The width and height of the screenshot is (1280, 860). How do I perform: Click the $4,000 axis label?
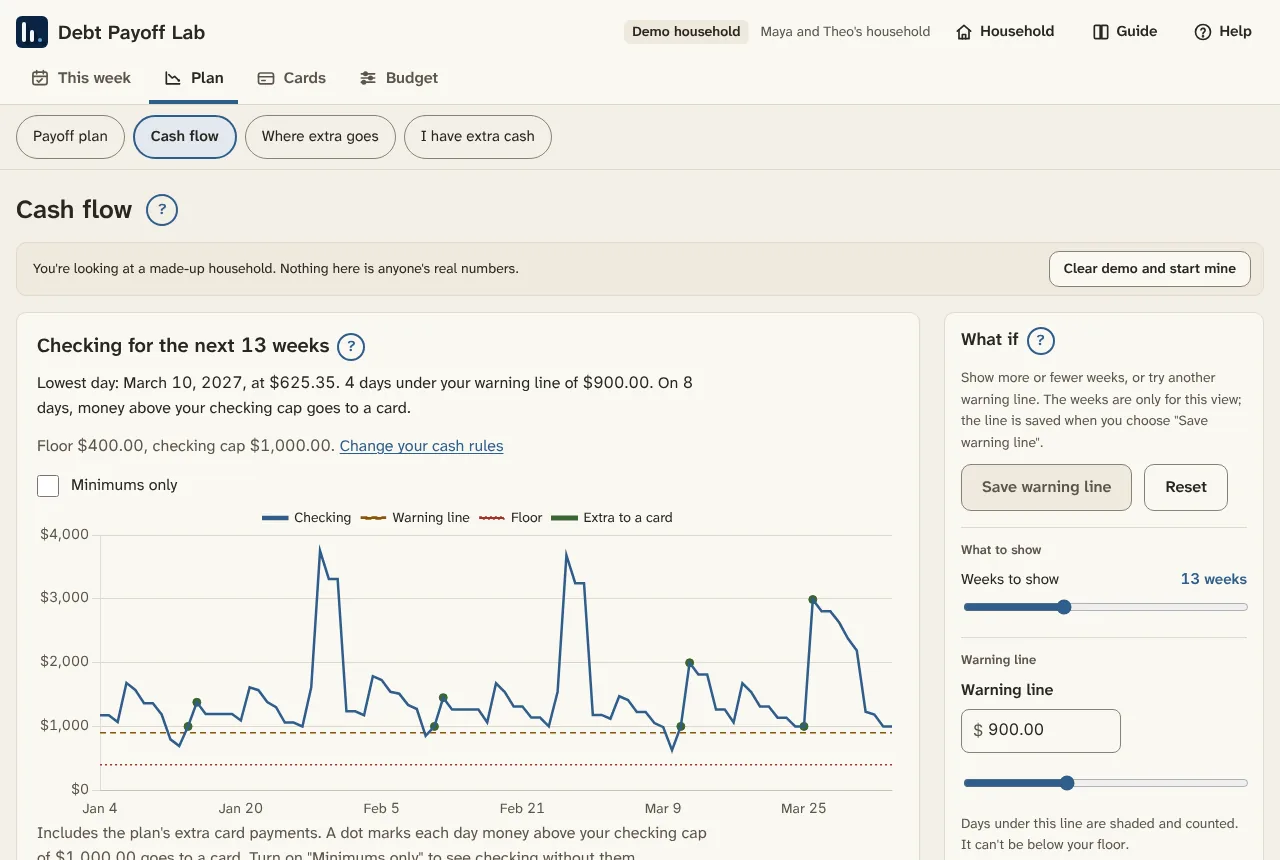click(x=65, y=534)
